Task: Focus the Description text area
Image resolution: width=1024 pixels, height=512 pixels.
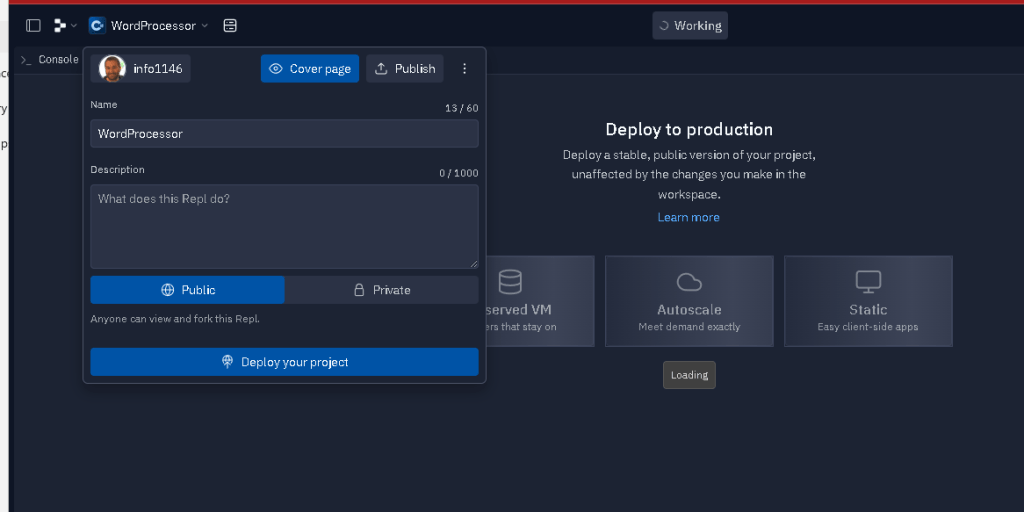Action: tap(284, 226)
